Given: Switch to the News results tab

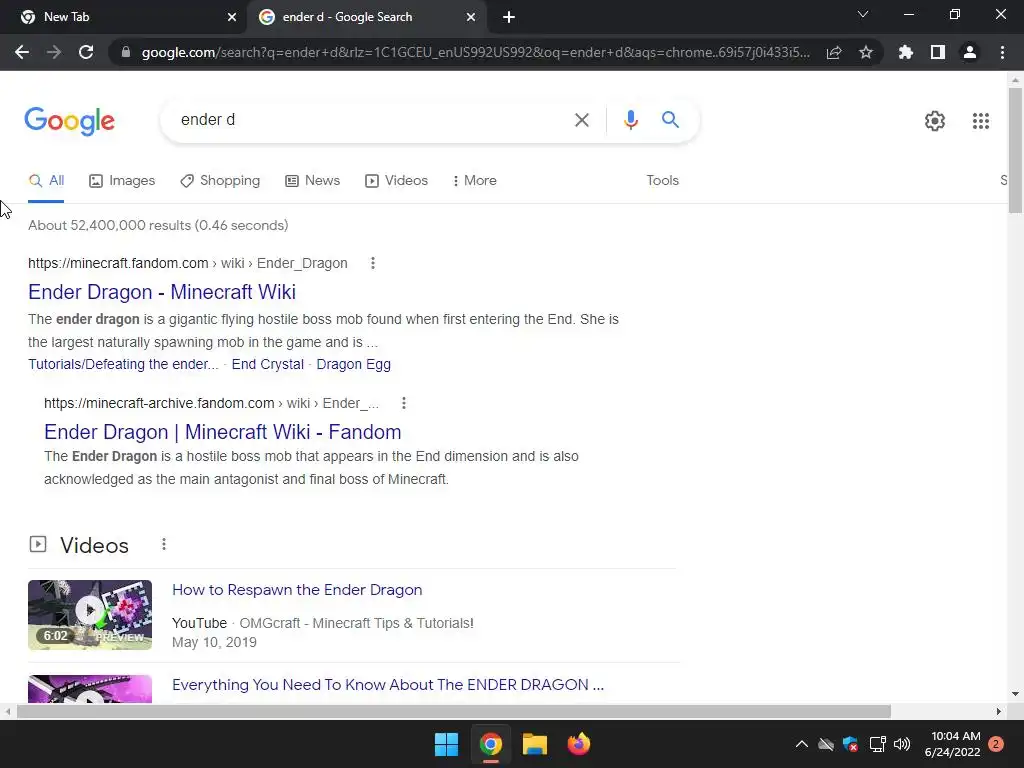Looking at the screenshot, I should click(x=313, y=181).
